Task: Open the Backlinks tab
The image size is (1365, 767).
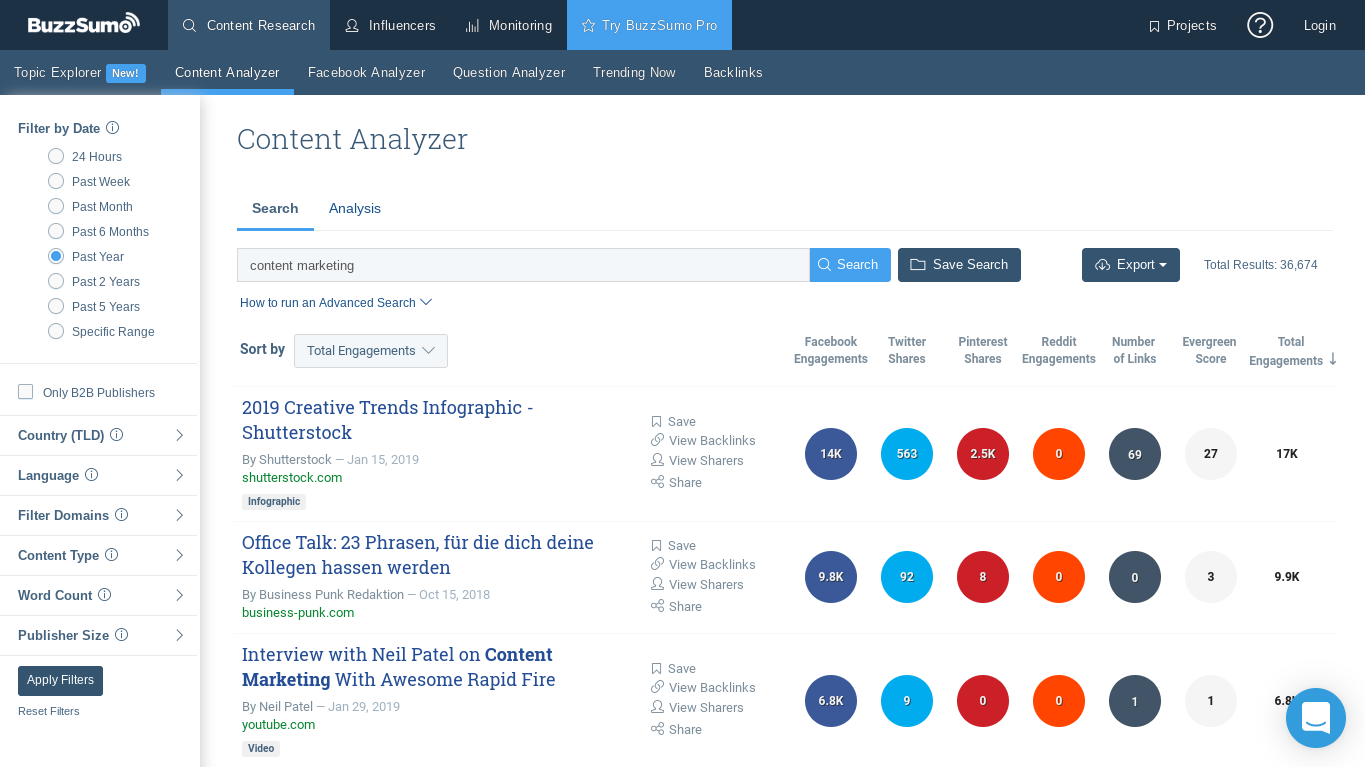Action: click(x=733, y=73)
